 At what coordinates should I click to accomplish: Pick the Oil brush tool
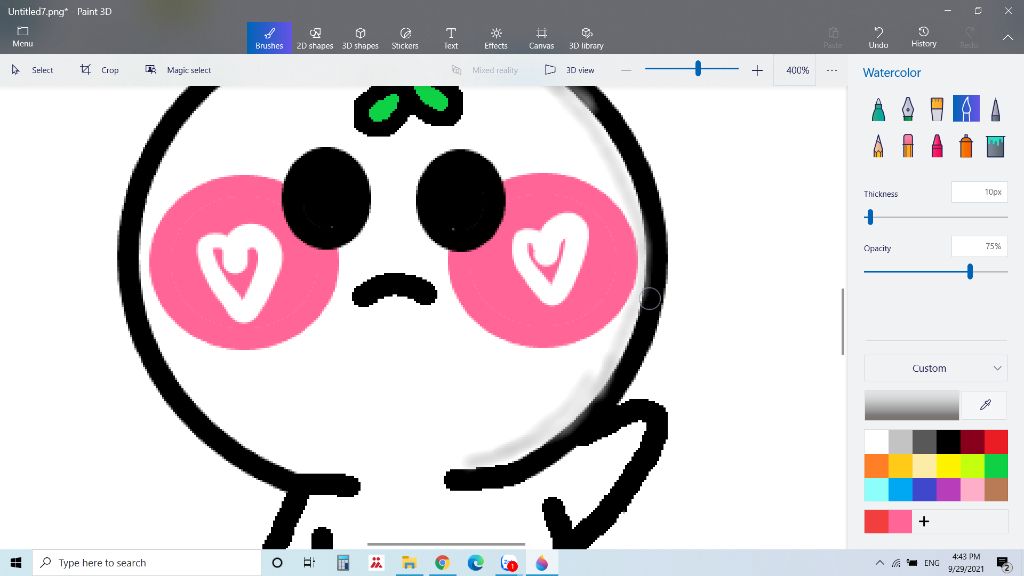tap(937, 109)
